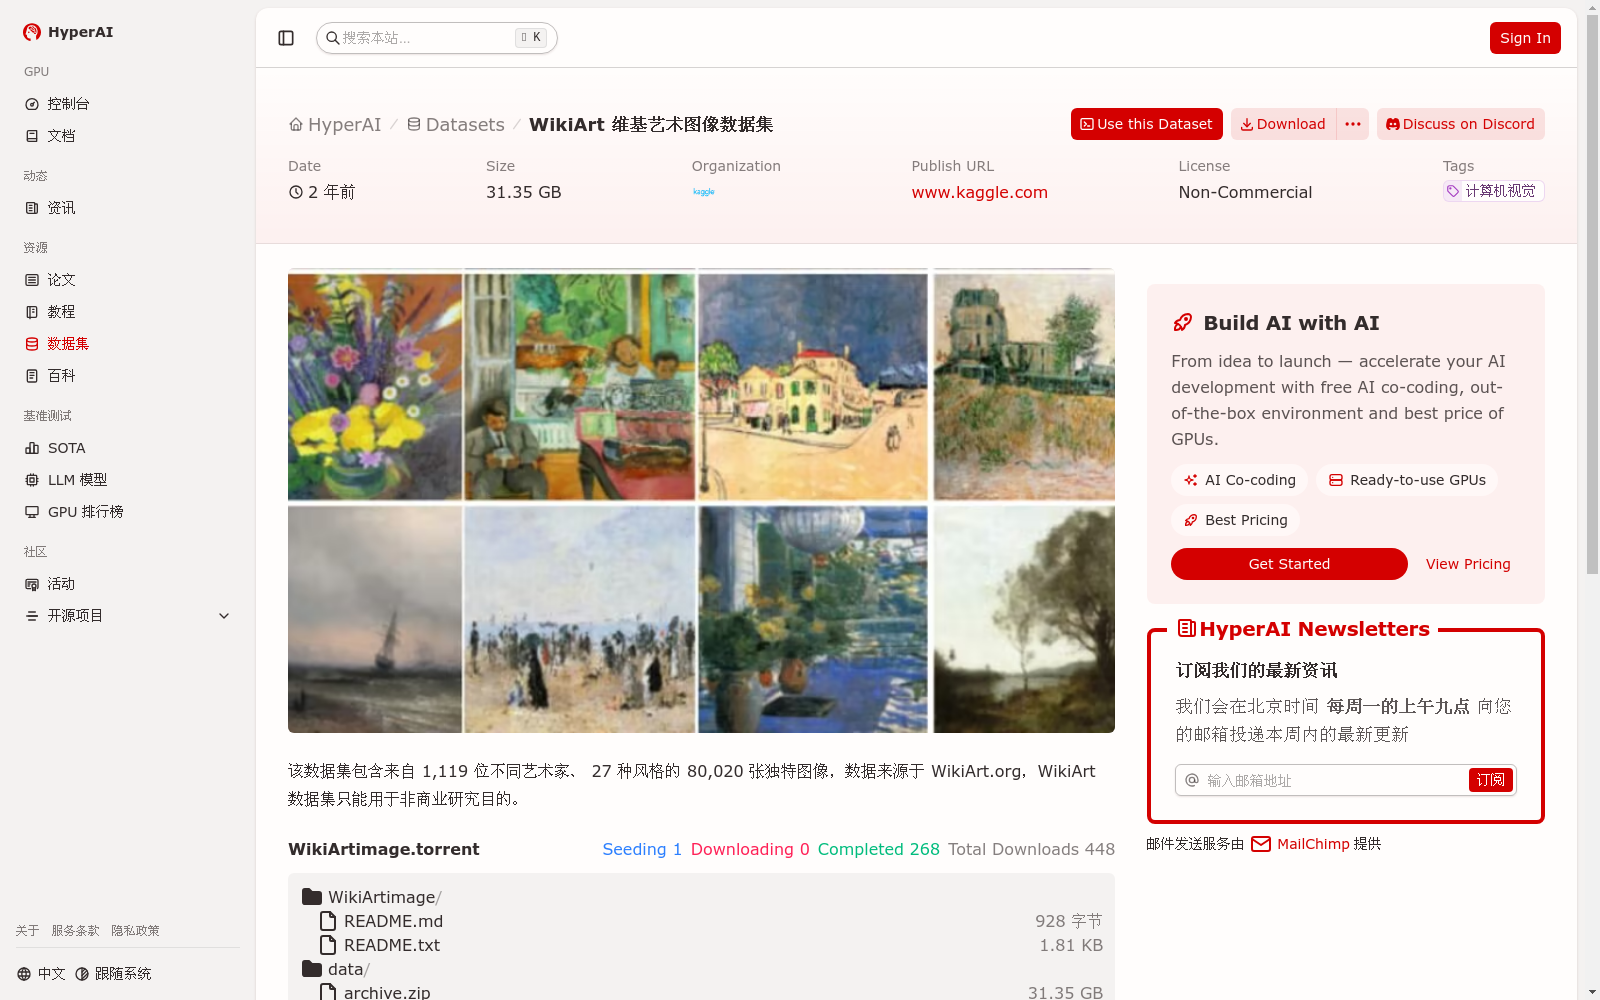This screenshot has height=1000, width=1600.
Task: Switch language via 中文 globe
Action: (x=41, y=974)
